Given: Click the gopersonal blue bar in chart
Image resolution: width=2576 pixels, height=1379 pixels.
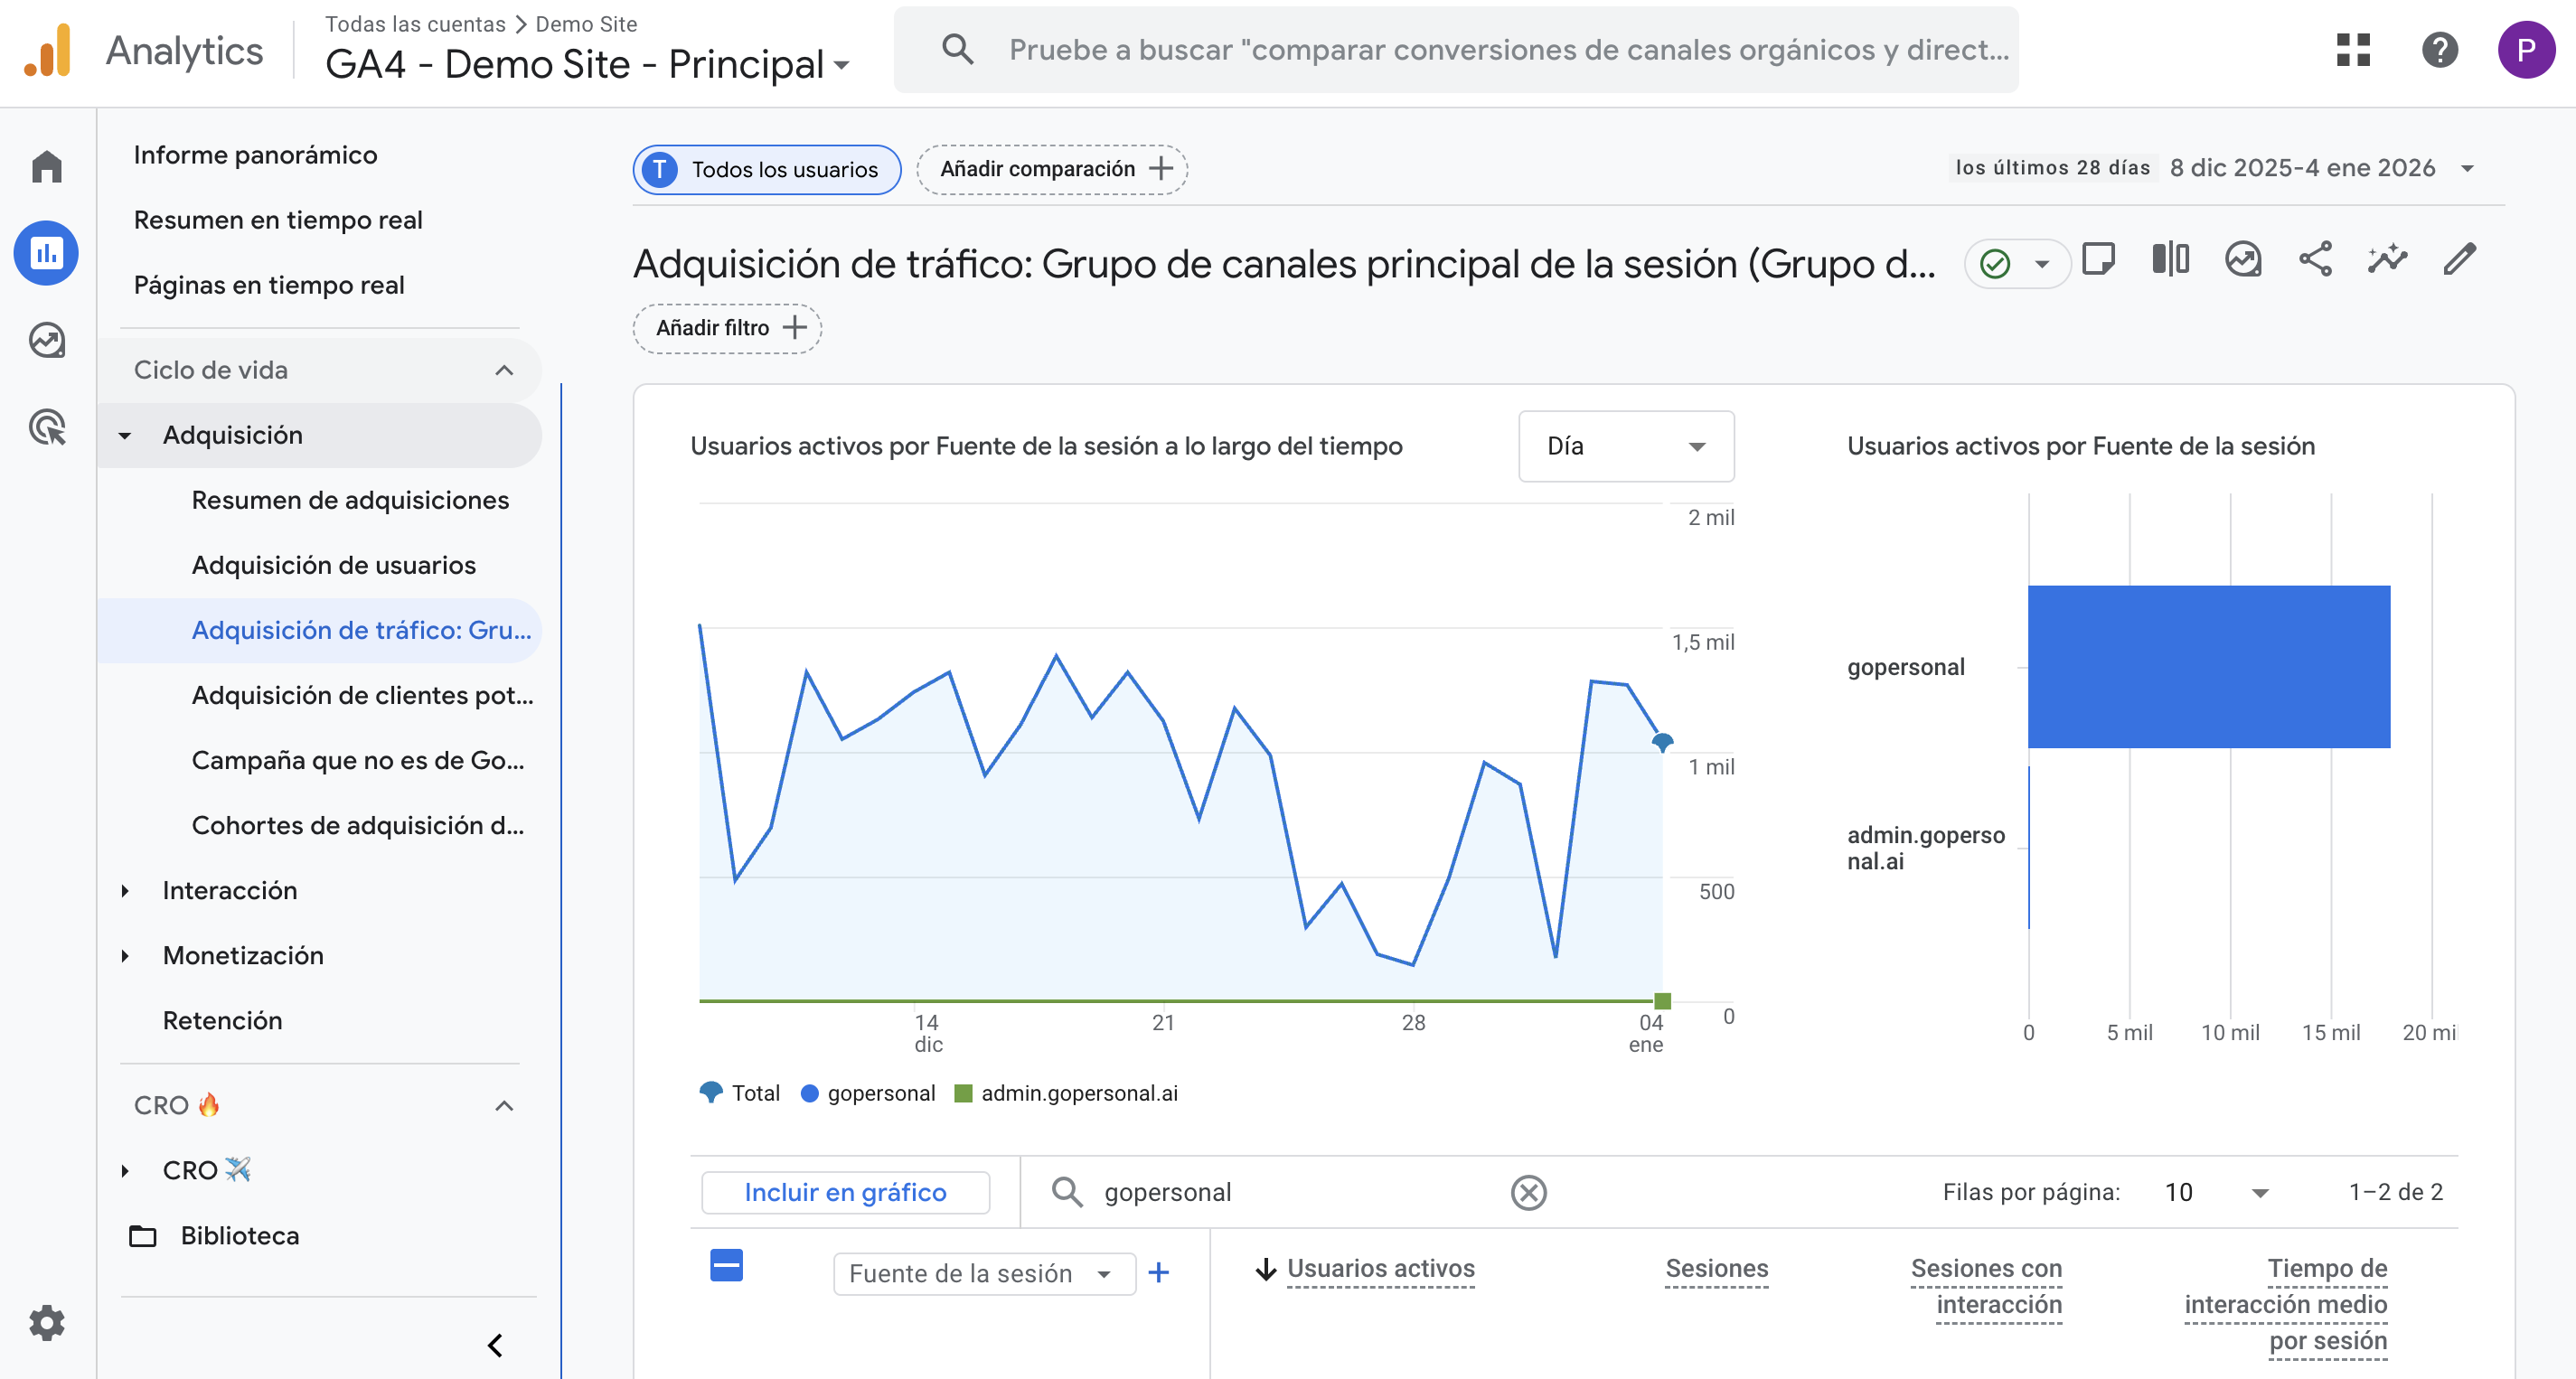Looking at the screenshot, I should 2208,667.
